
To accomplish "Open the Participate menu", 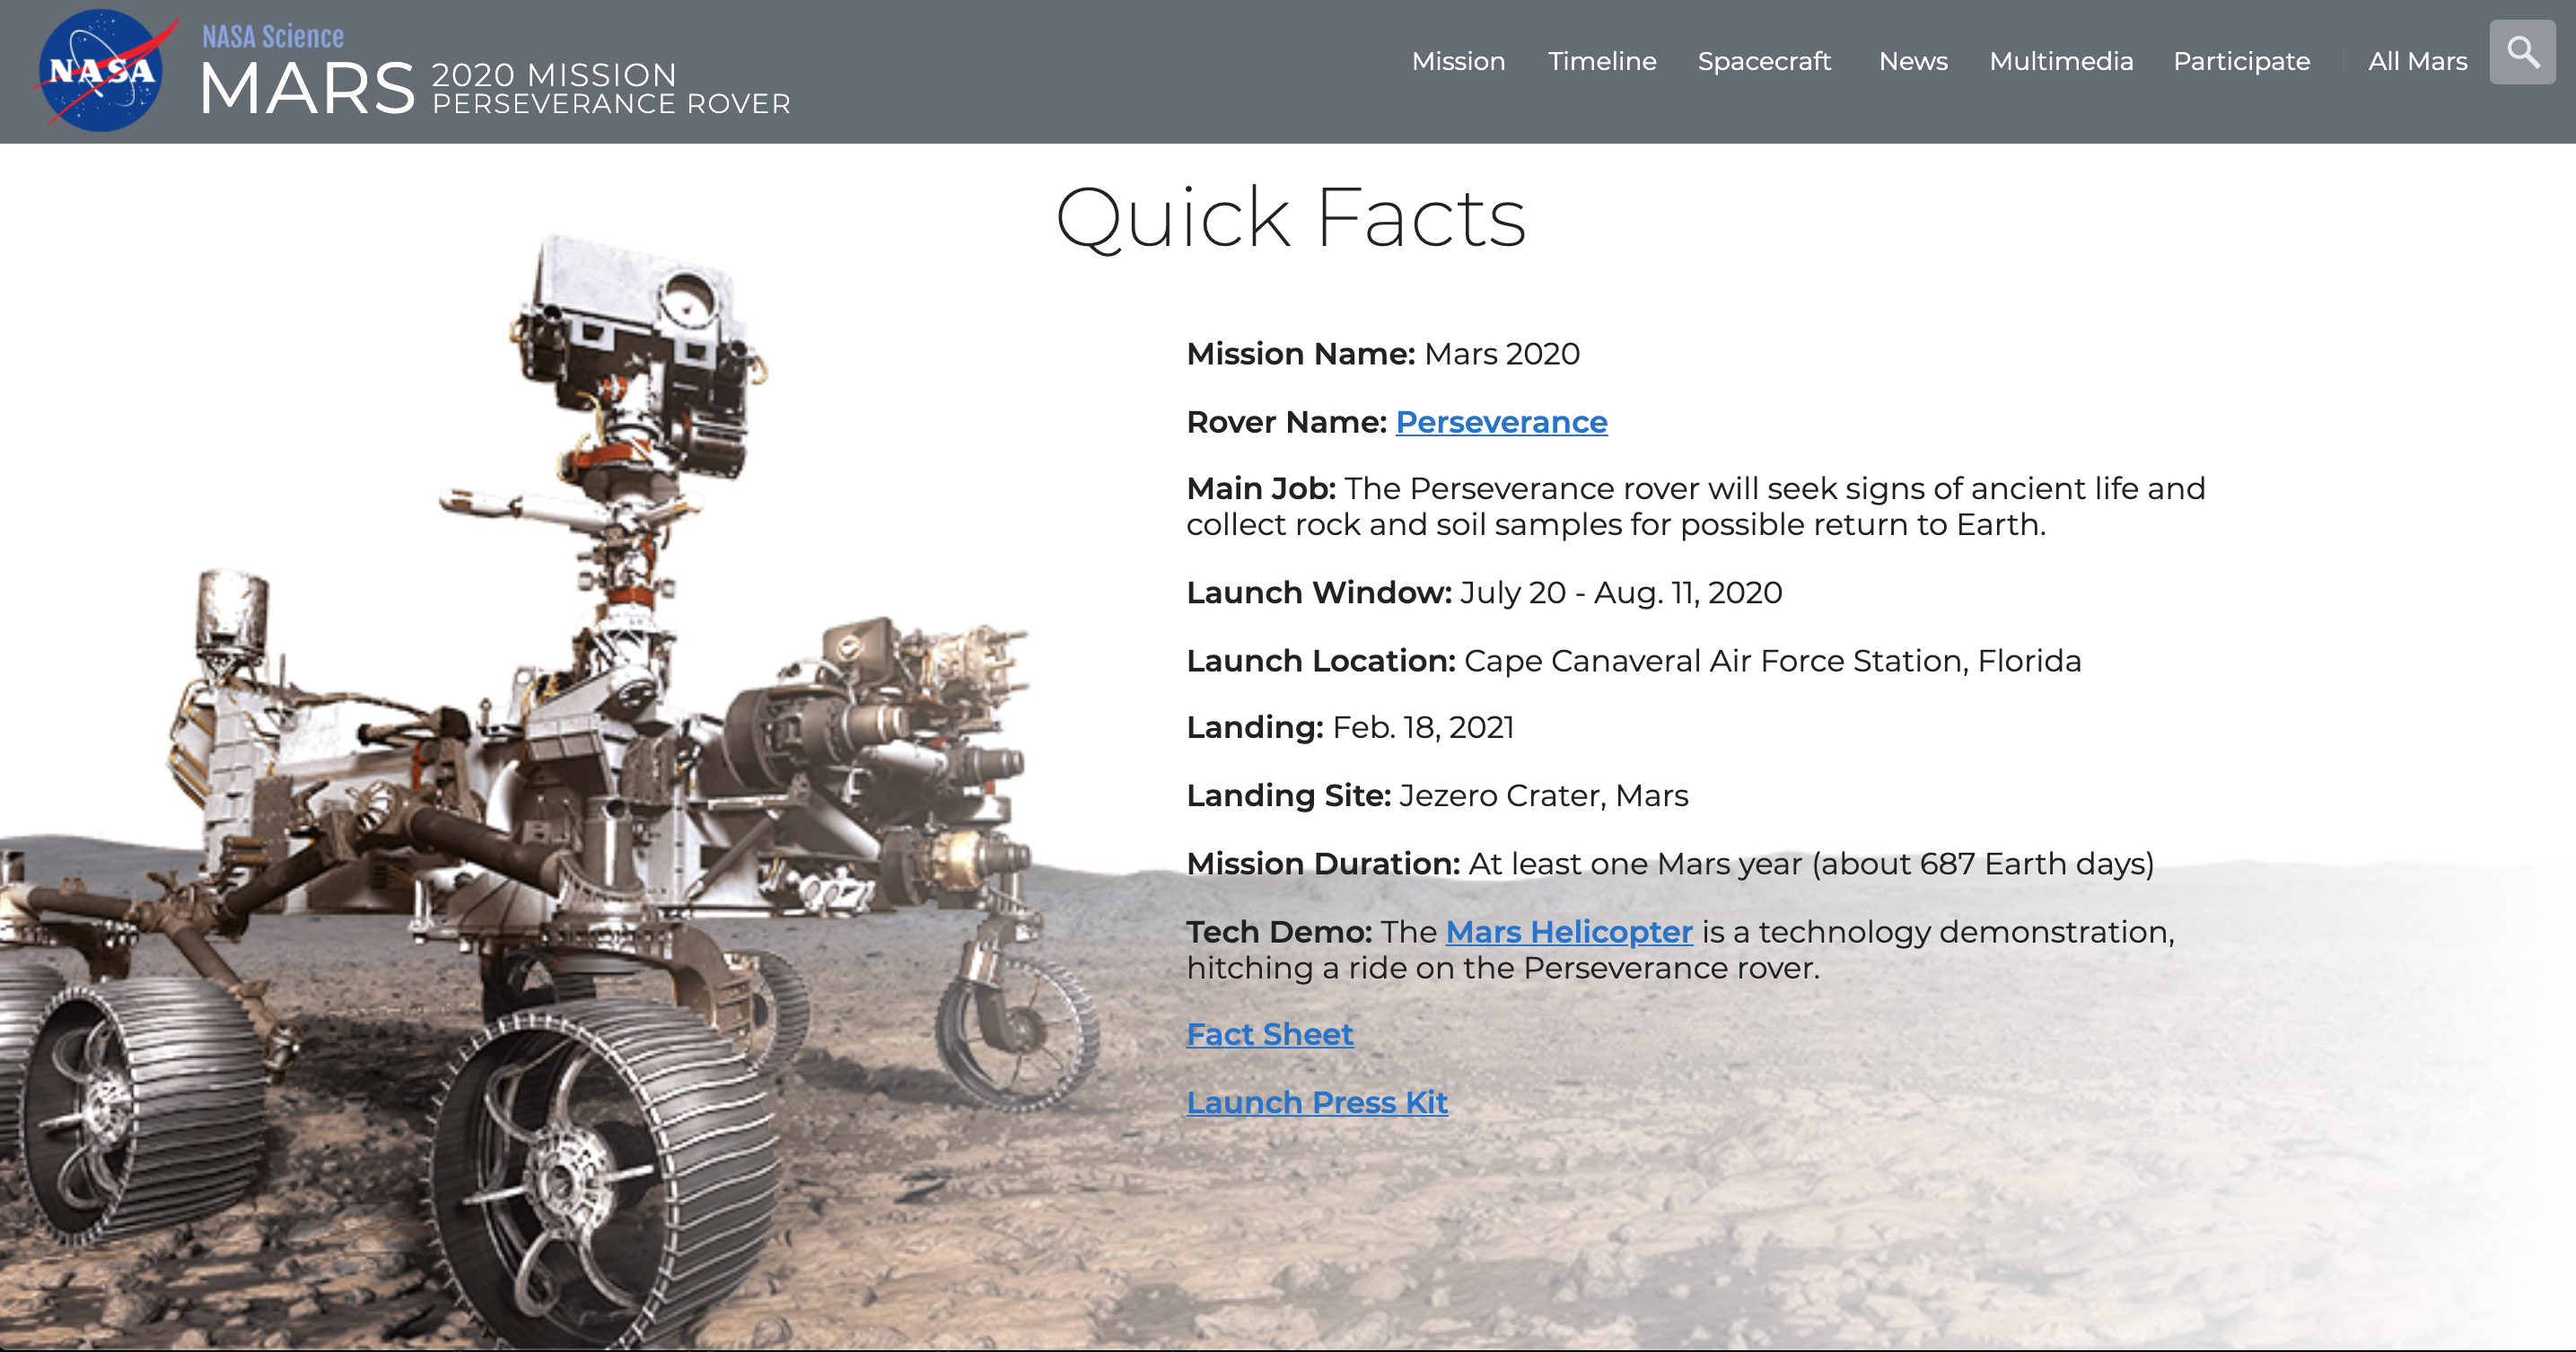I will click(x=2241, y=61).
